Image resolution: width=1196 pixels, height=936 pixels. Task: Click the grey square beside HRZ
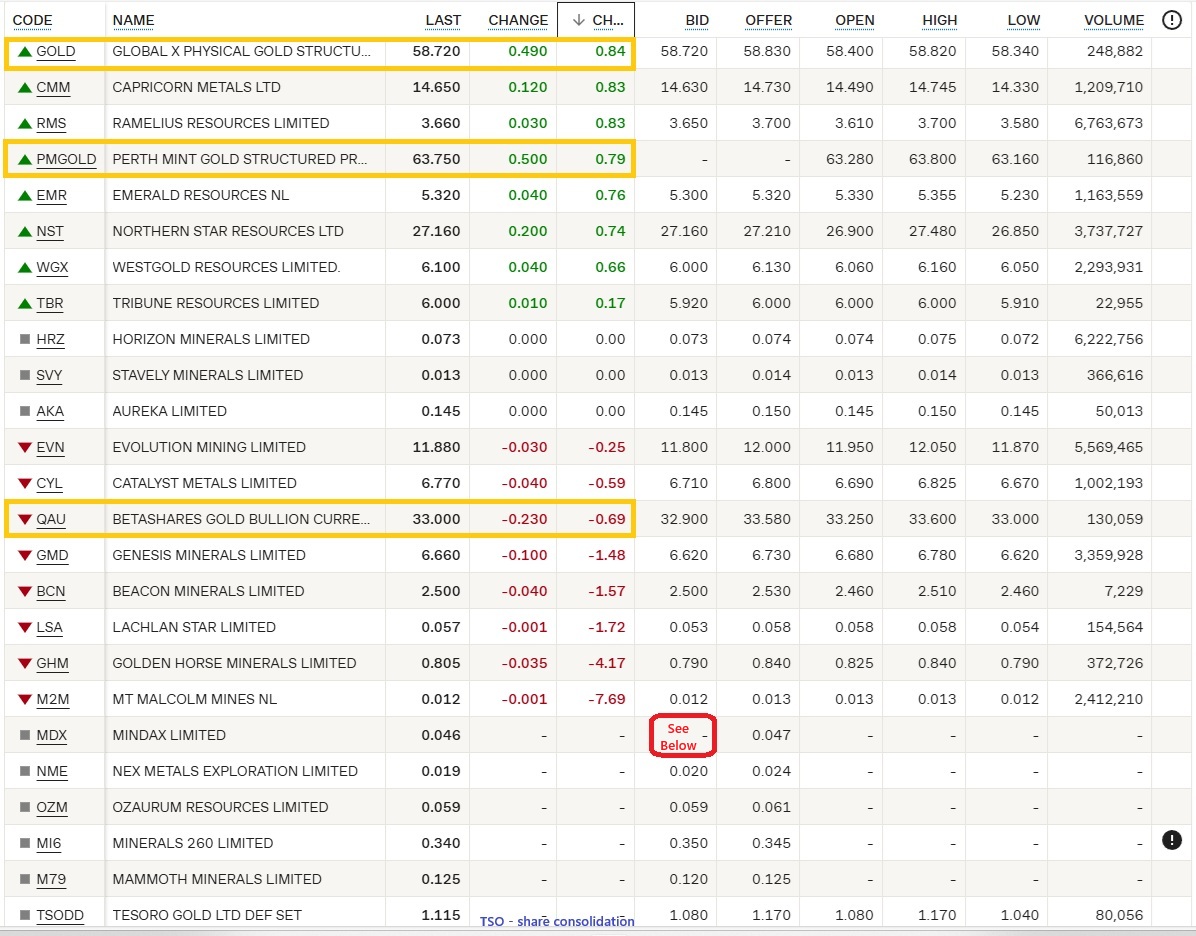click(25, 339)
